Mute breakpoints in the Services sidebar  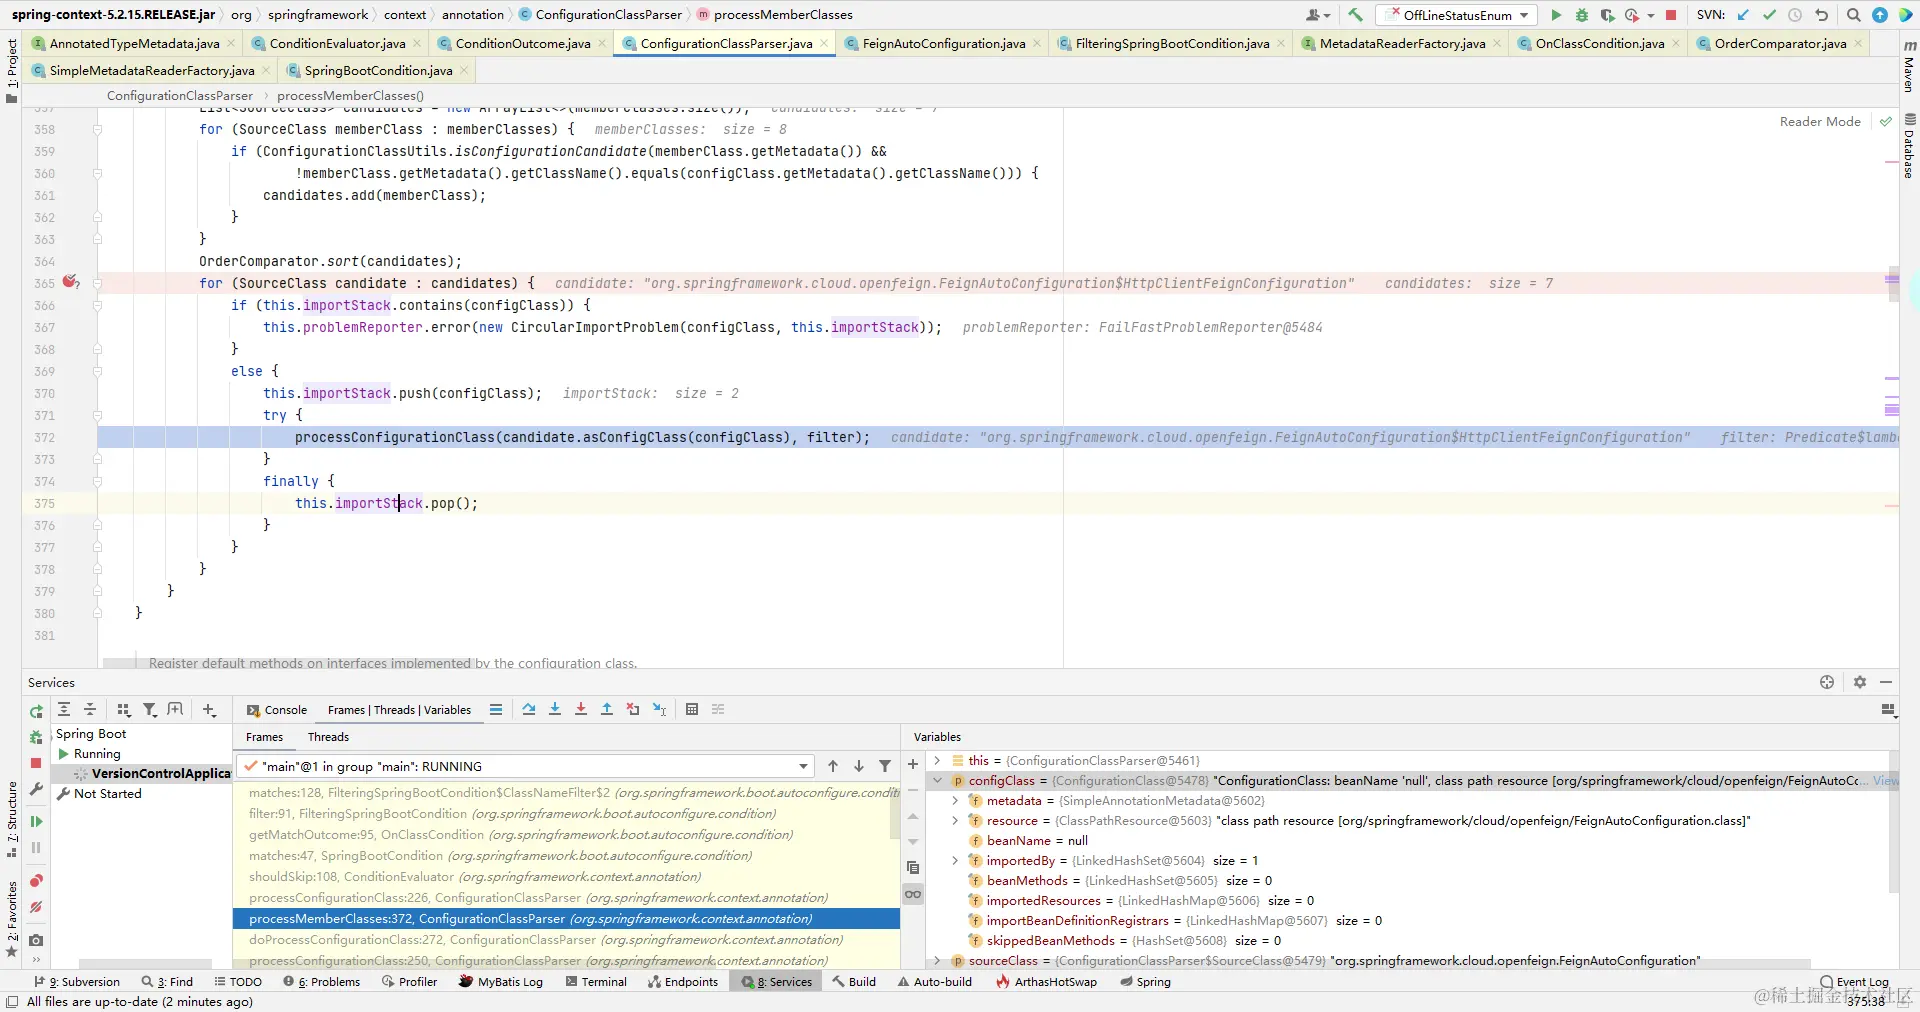point(36,907)
